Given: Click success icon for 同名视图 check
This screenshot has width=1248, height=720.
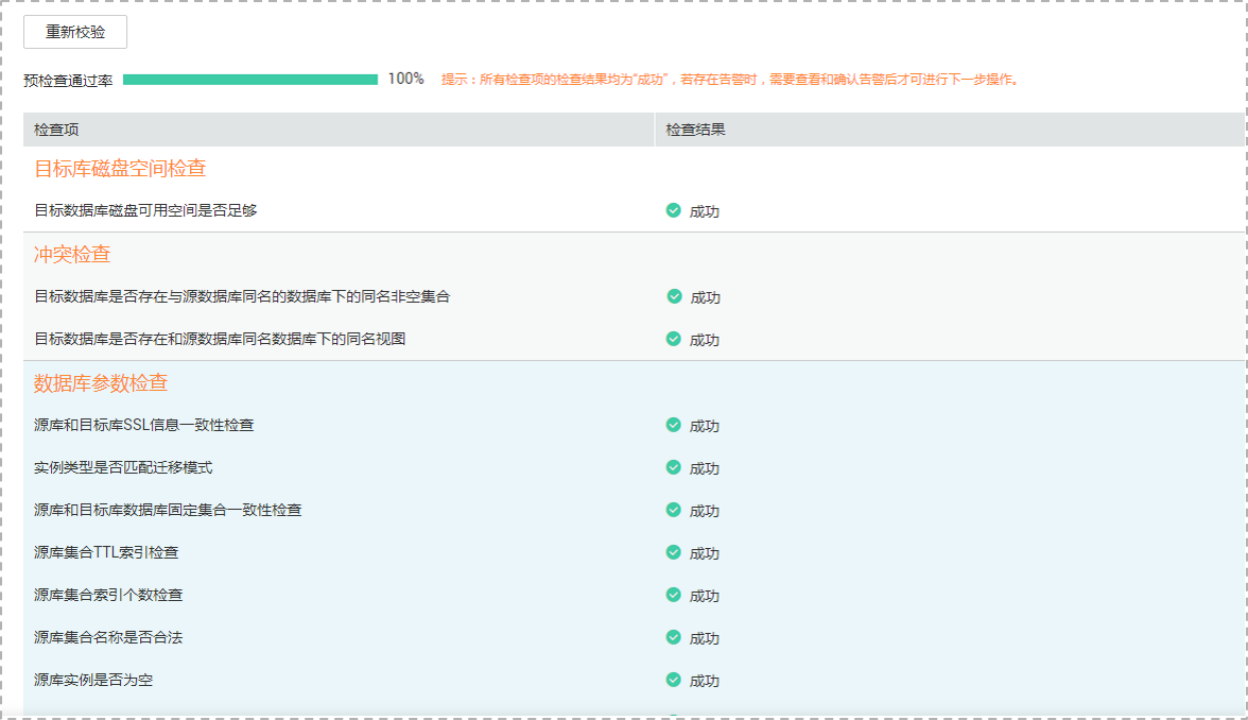Looking at the screenshot, I should point(673,339).
